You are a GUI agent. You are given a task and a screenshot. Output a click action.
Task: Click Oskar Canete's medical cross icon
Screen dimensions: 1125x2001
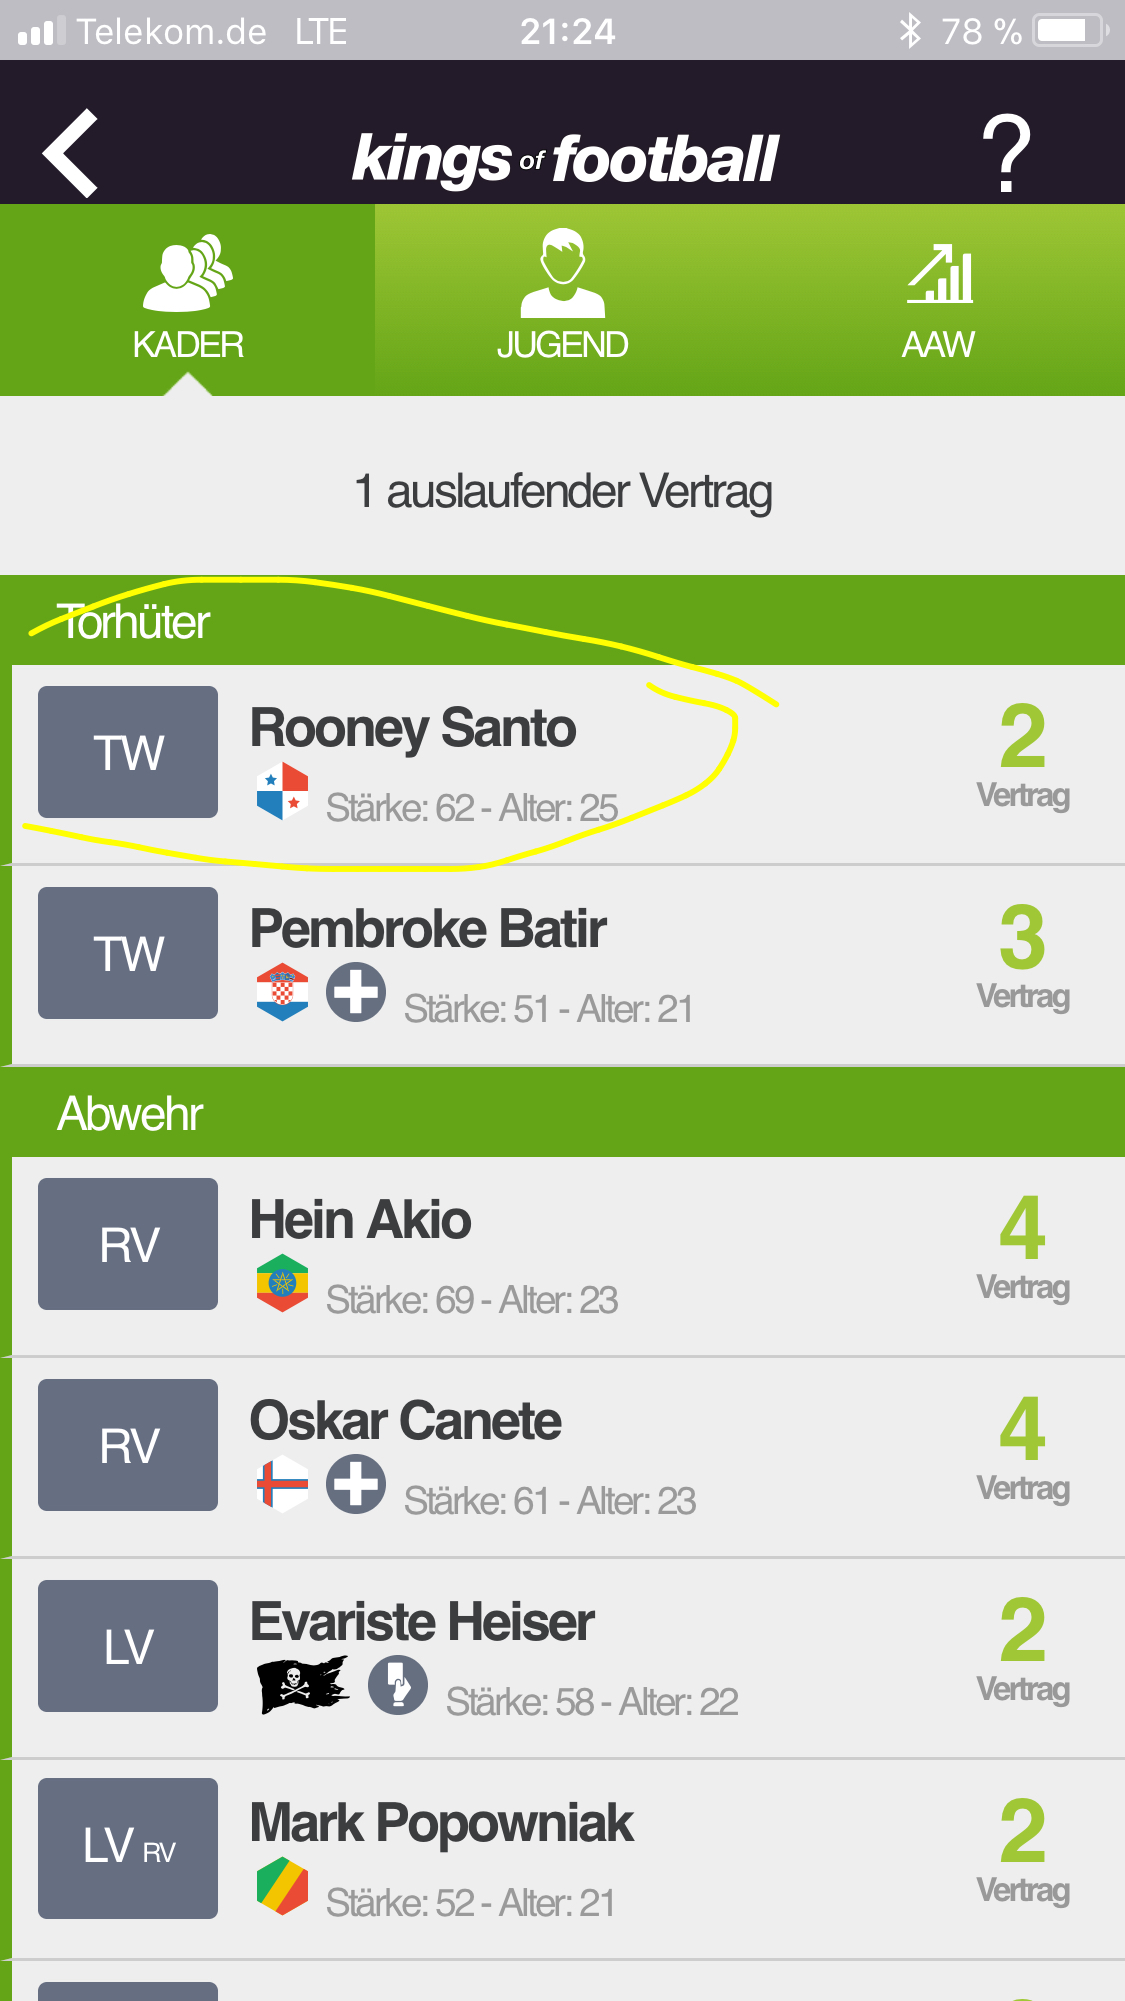point(356,1484)
